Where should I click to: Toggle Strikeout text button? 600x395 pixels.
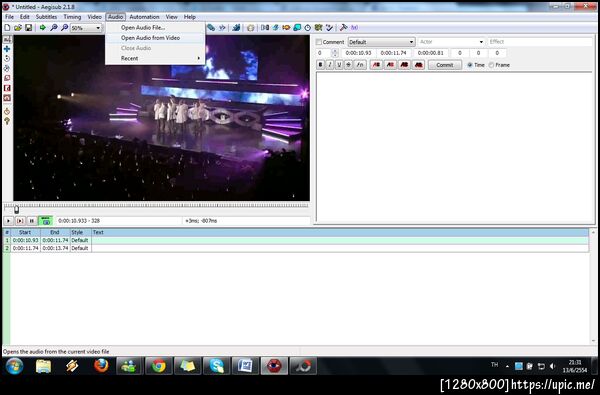point(348,65)
